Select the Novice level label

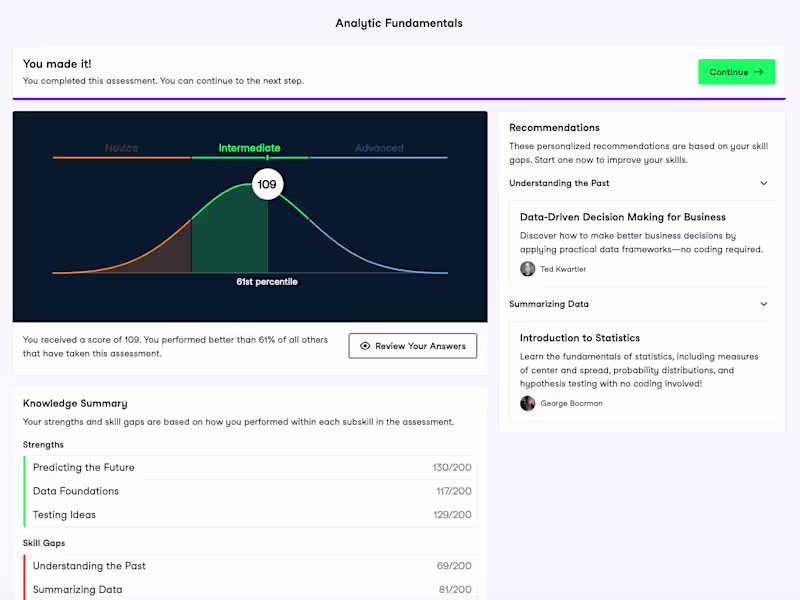point(122,148)
